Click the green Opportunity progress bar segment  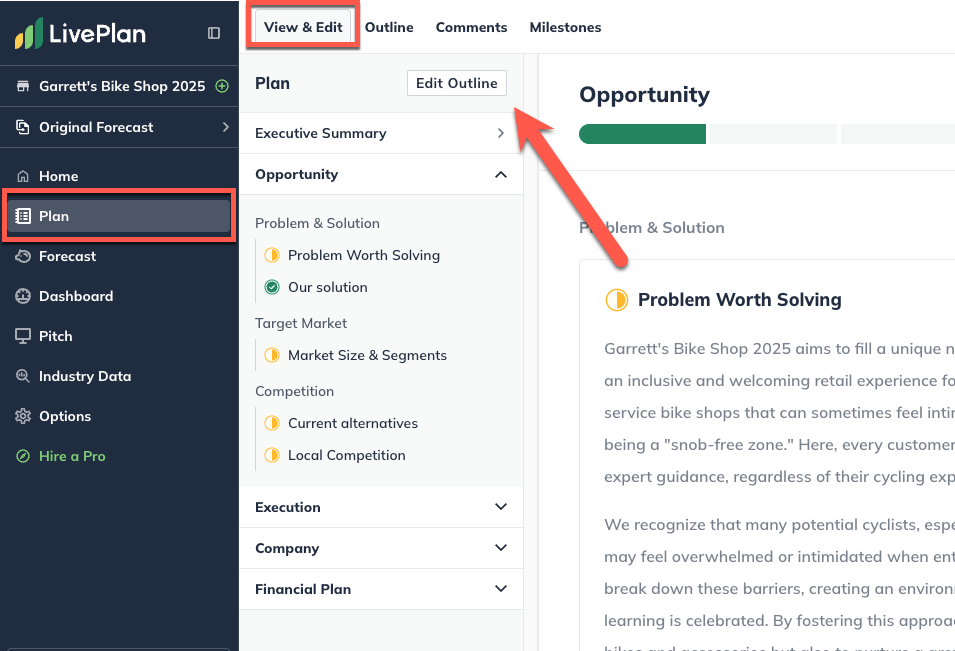641,133
